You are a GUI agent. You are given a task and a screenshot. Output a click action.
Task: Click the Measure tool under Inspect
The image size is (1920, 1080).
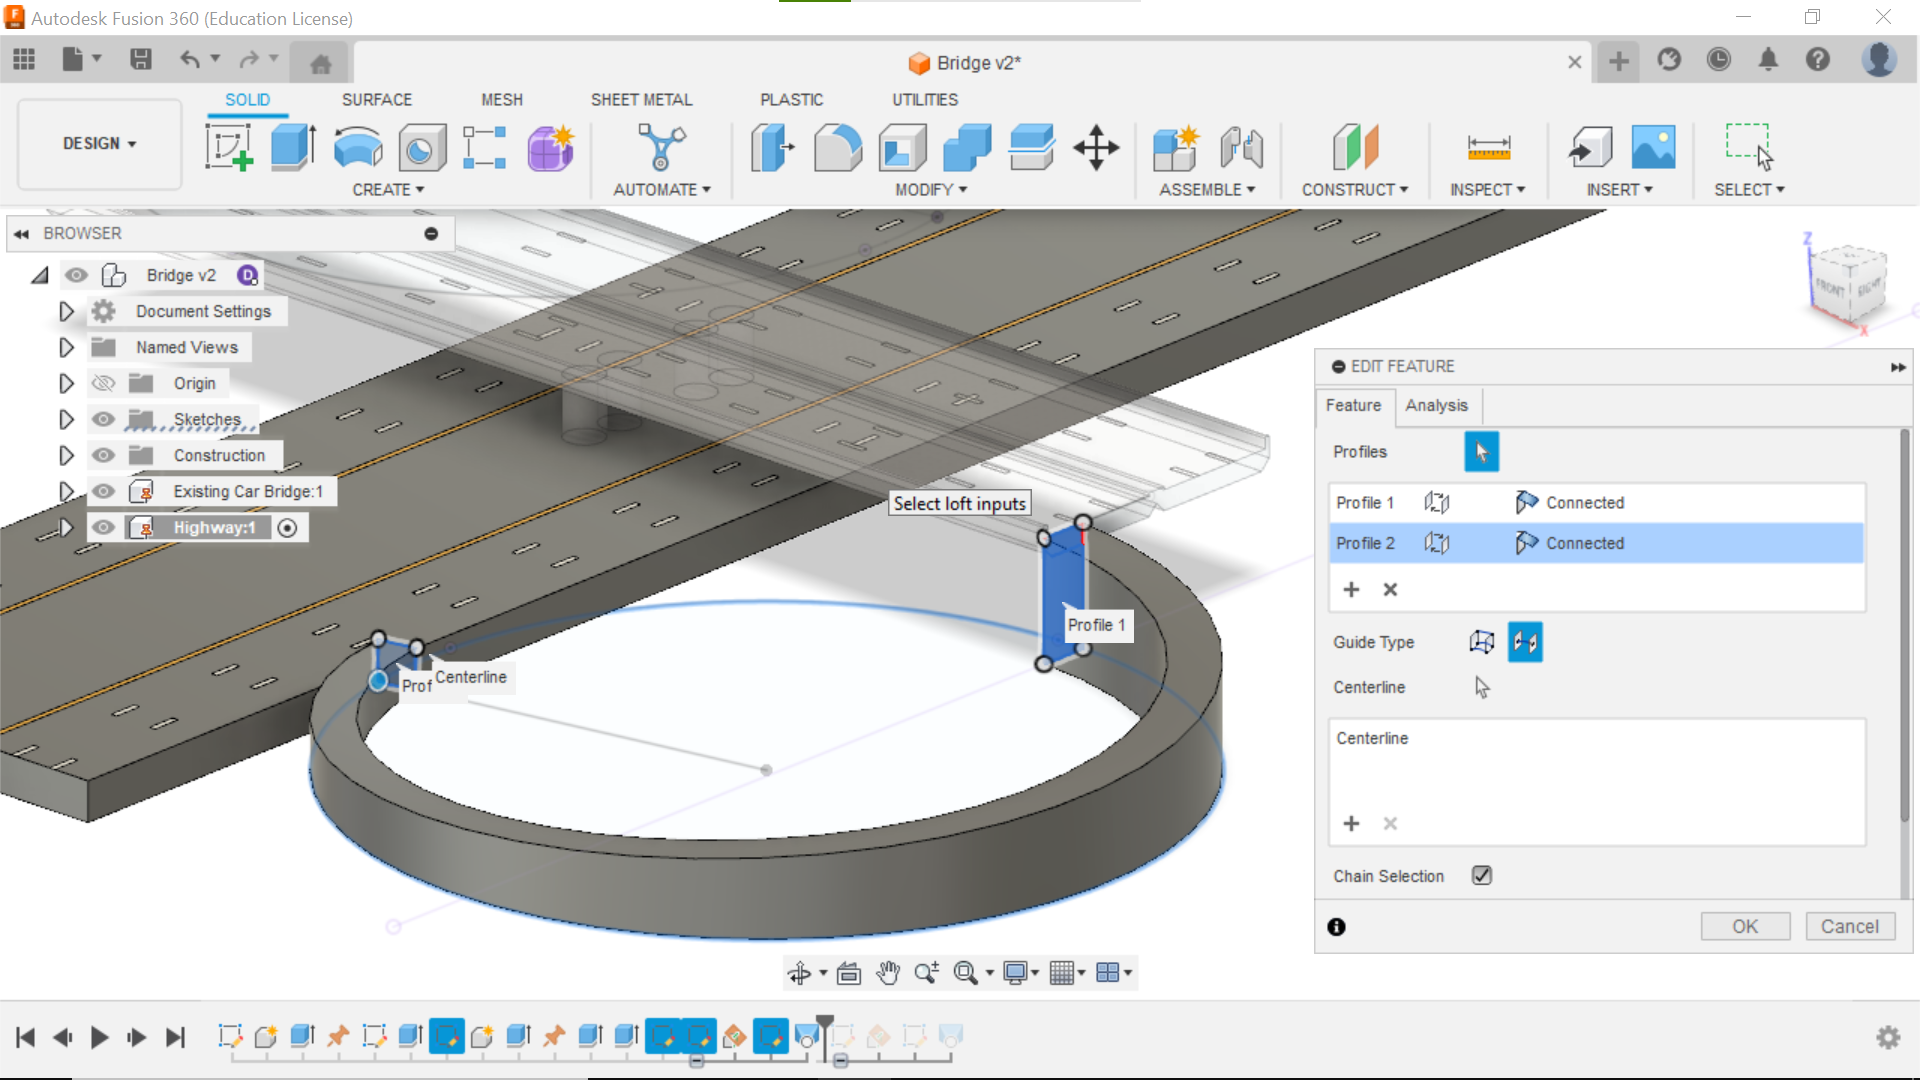click(x=1488, y=147)
